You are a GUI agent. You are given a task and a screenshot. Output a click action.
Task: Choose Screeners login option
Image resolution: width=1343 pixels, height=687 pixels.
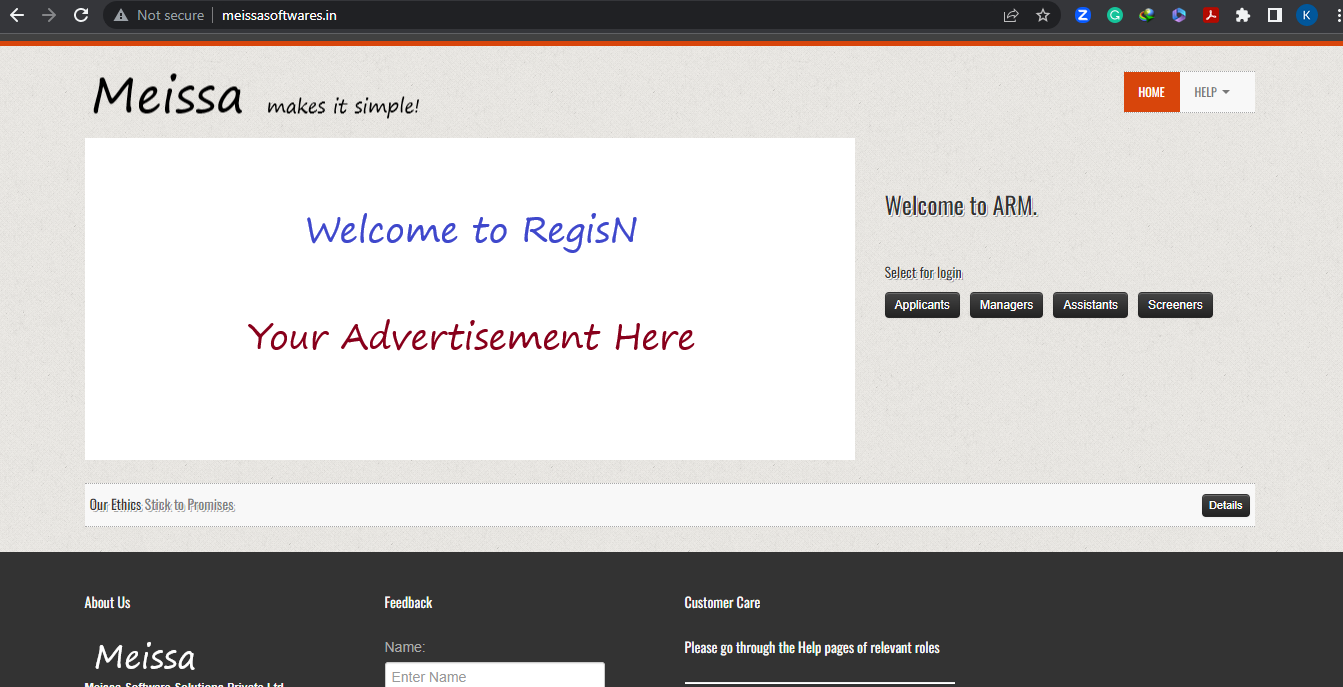(1175, 305)
